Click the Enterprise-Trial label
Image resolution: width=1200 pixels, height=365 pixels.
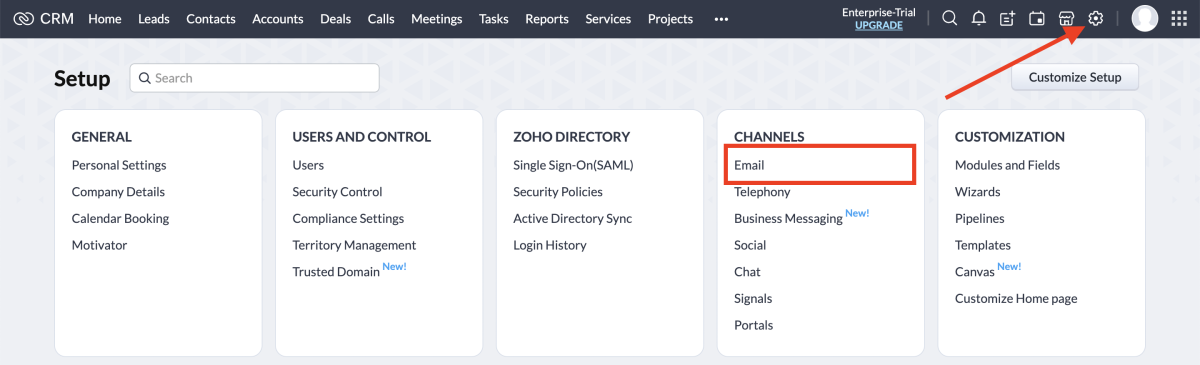(x=879, y=12)
